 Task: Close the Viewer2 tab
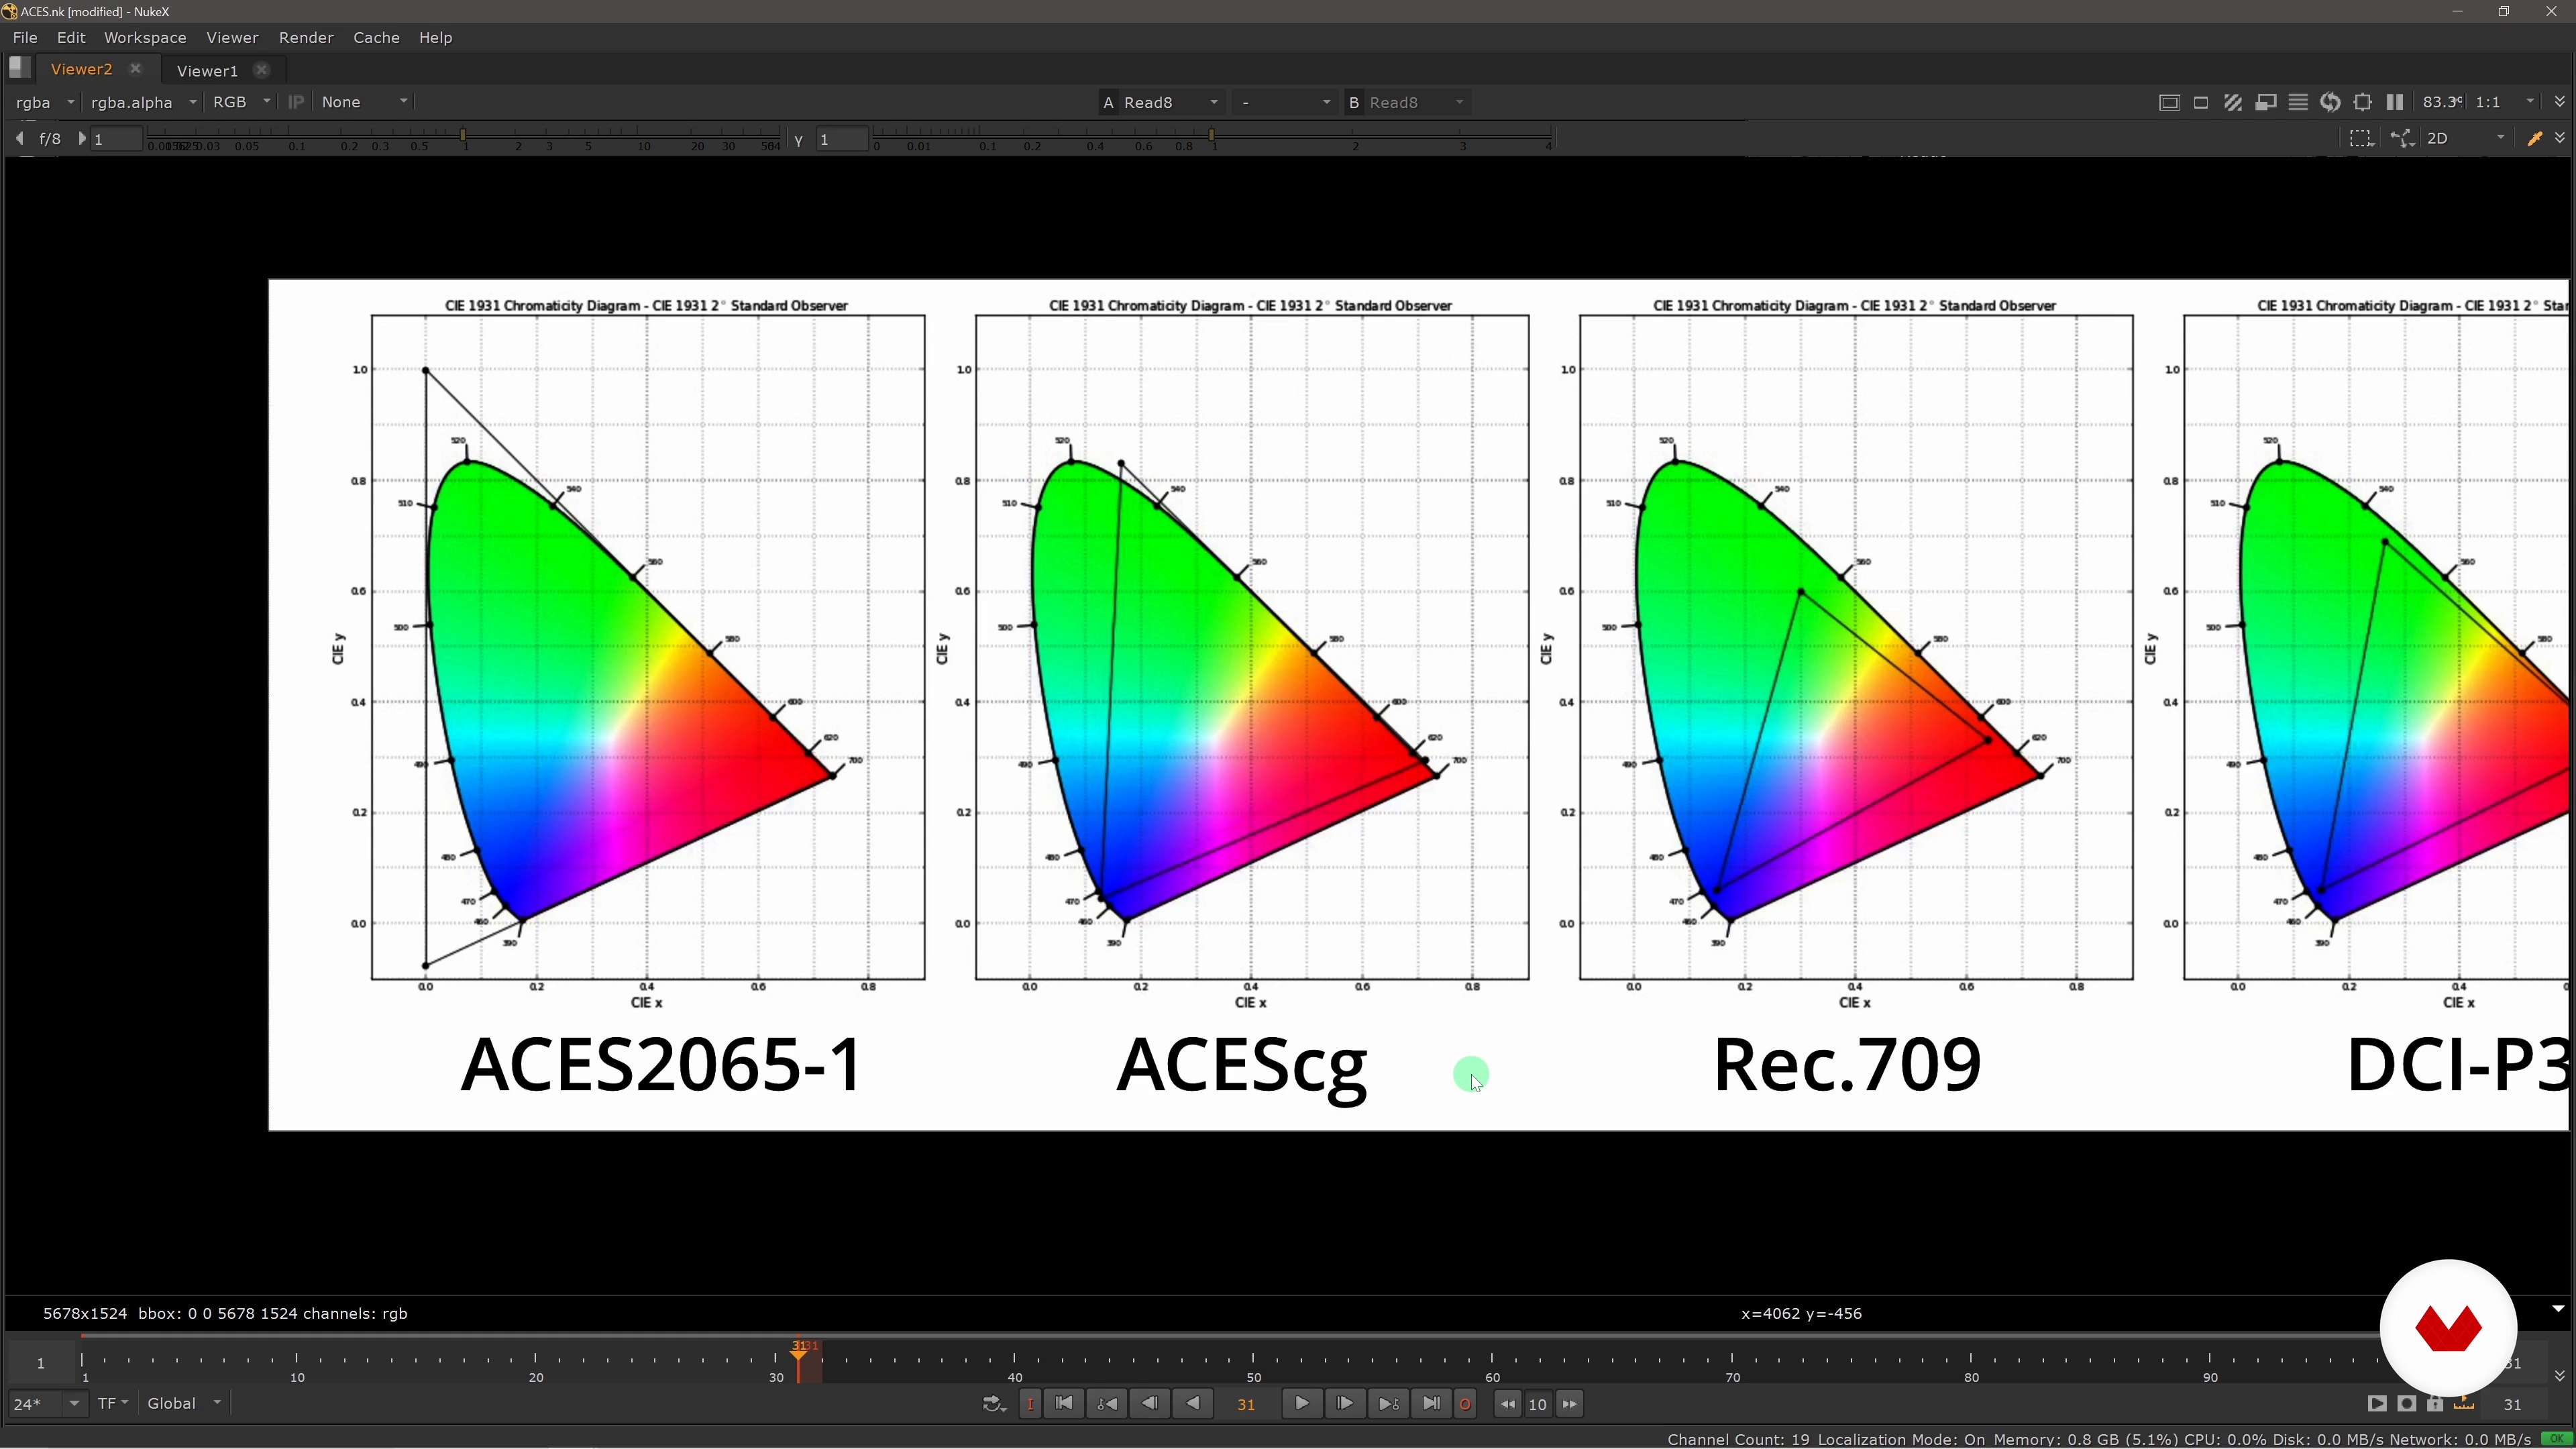[x=135, y=68]
